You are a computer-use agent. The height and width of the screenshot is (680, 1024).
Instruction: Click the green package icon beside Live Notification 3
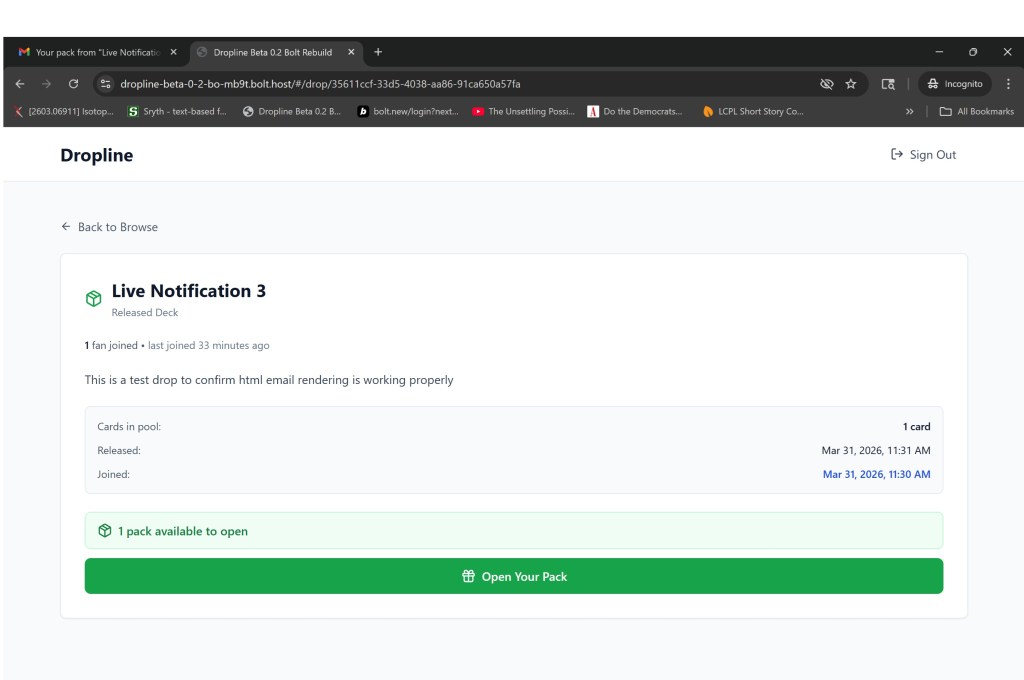point(93,299)
